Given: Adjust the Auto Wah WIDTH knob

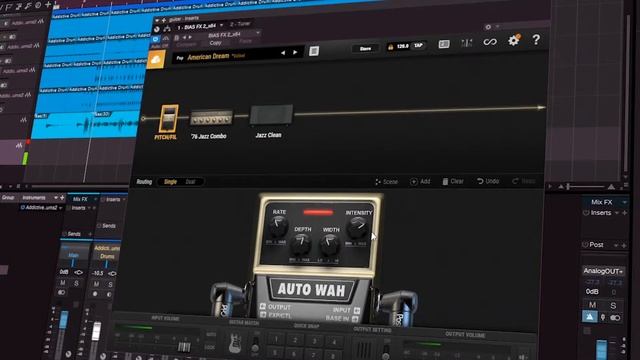Looking at the screenshot, I should pyautogui.click(x=330, y=244).
